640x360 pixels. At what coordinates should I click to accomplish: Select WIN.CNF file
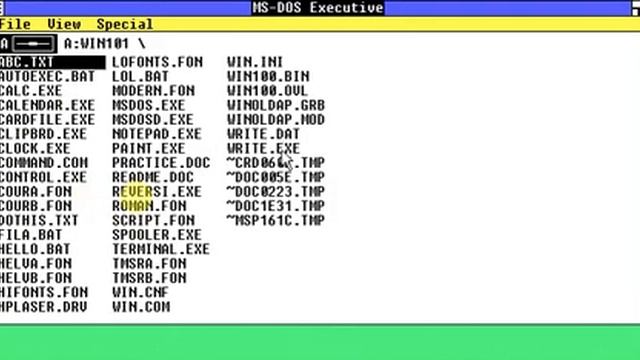pyautogui.click(x=140, y=292)
